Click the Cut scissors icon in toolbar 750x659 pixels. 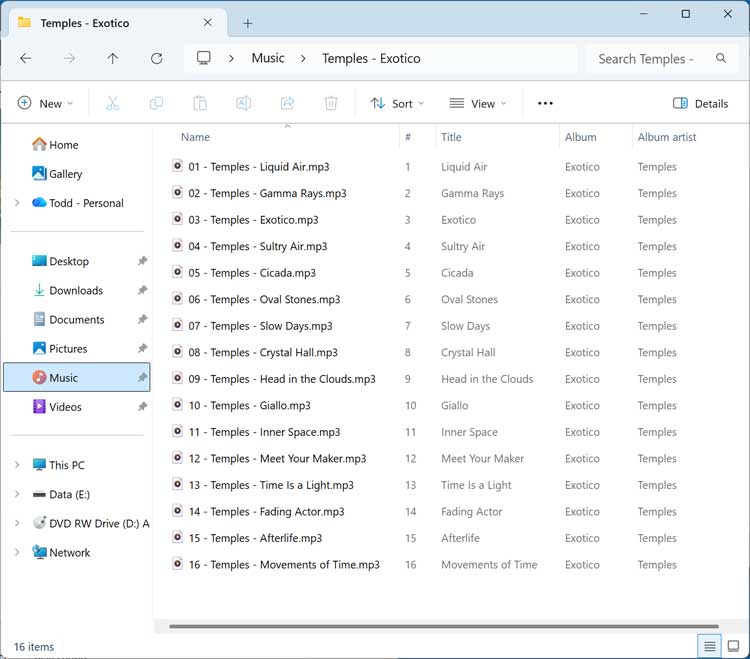(x=112, y=103)
